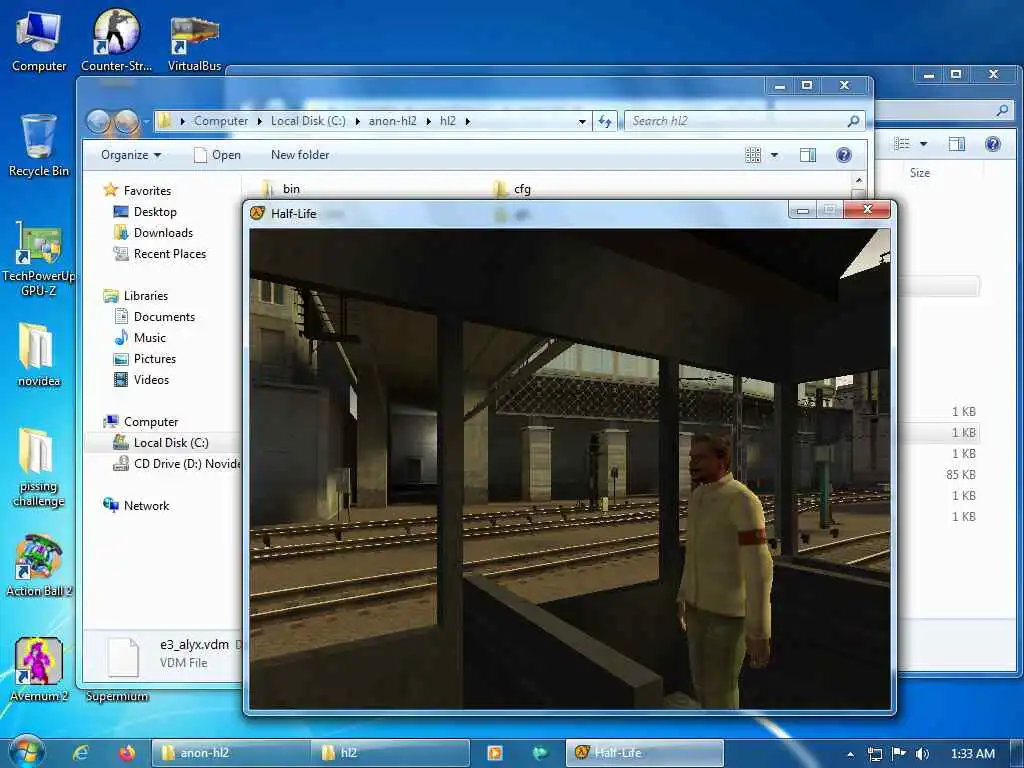The image size is (1024, 768).
Task: Select Music library
Action: tap(140, 338)
